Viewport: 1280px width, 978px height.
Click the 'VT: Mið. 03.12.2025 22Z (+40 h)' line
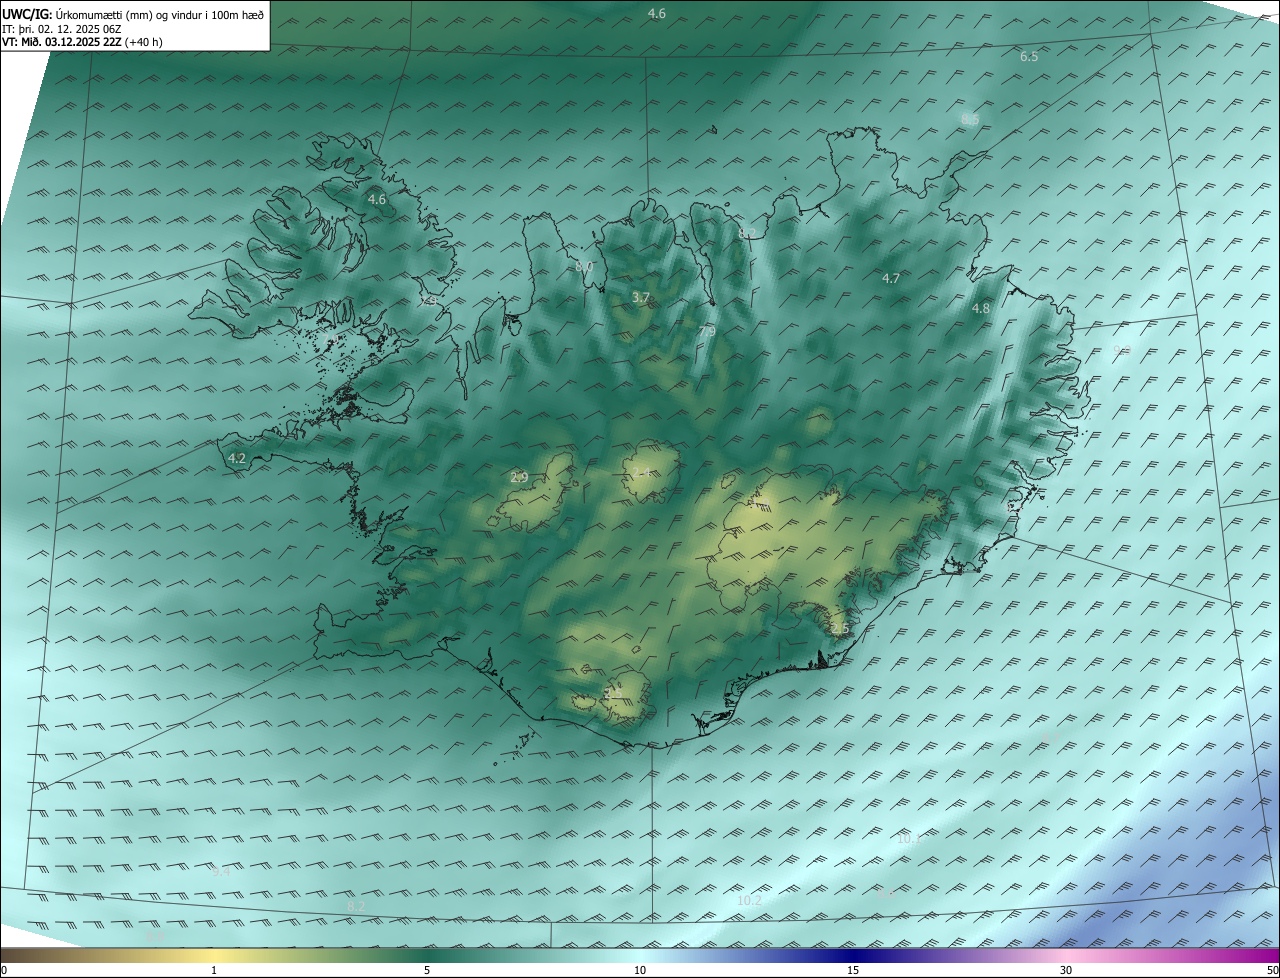(83, 42)
